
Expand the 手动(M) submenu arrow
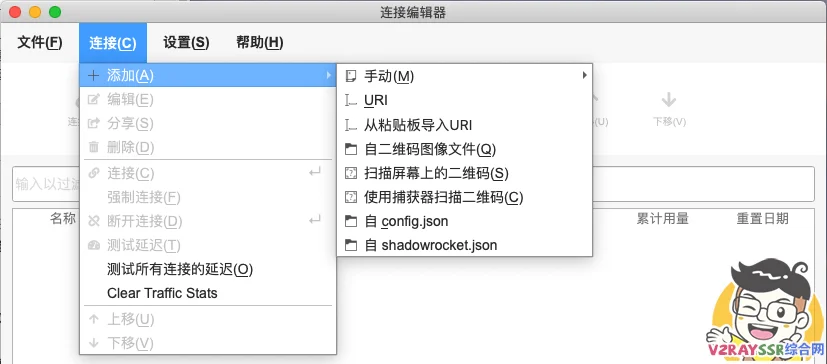pyautogui.click(x=584, y=75)
